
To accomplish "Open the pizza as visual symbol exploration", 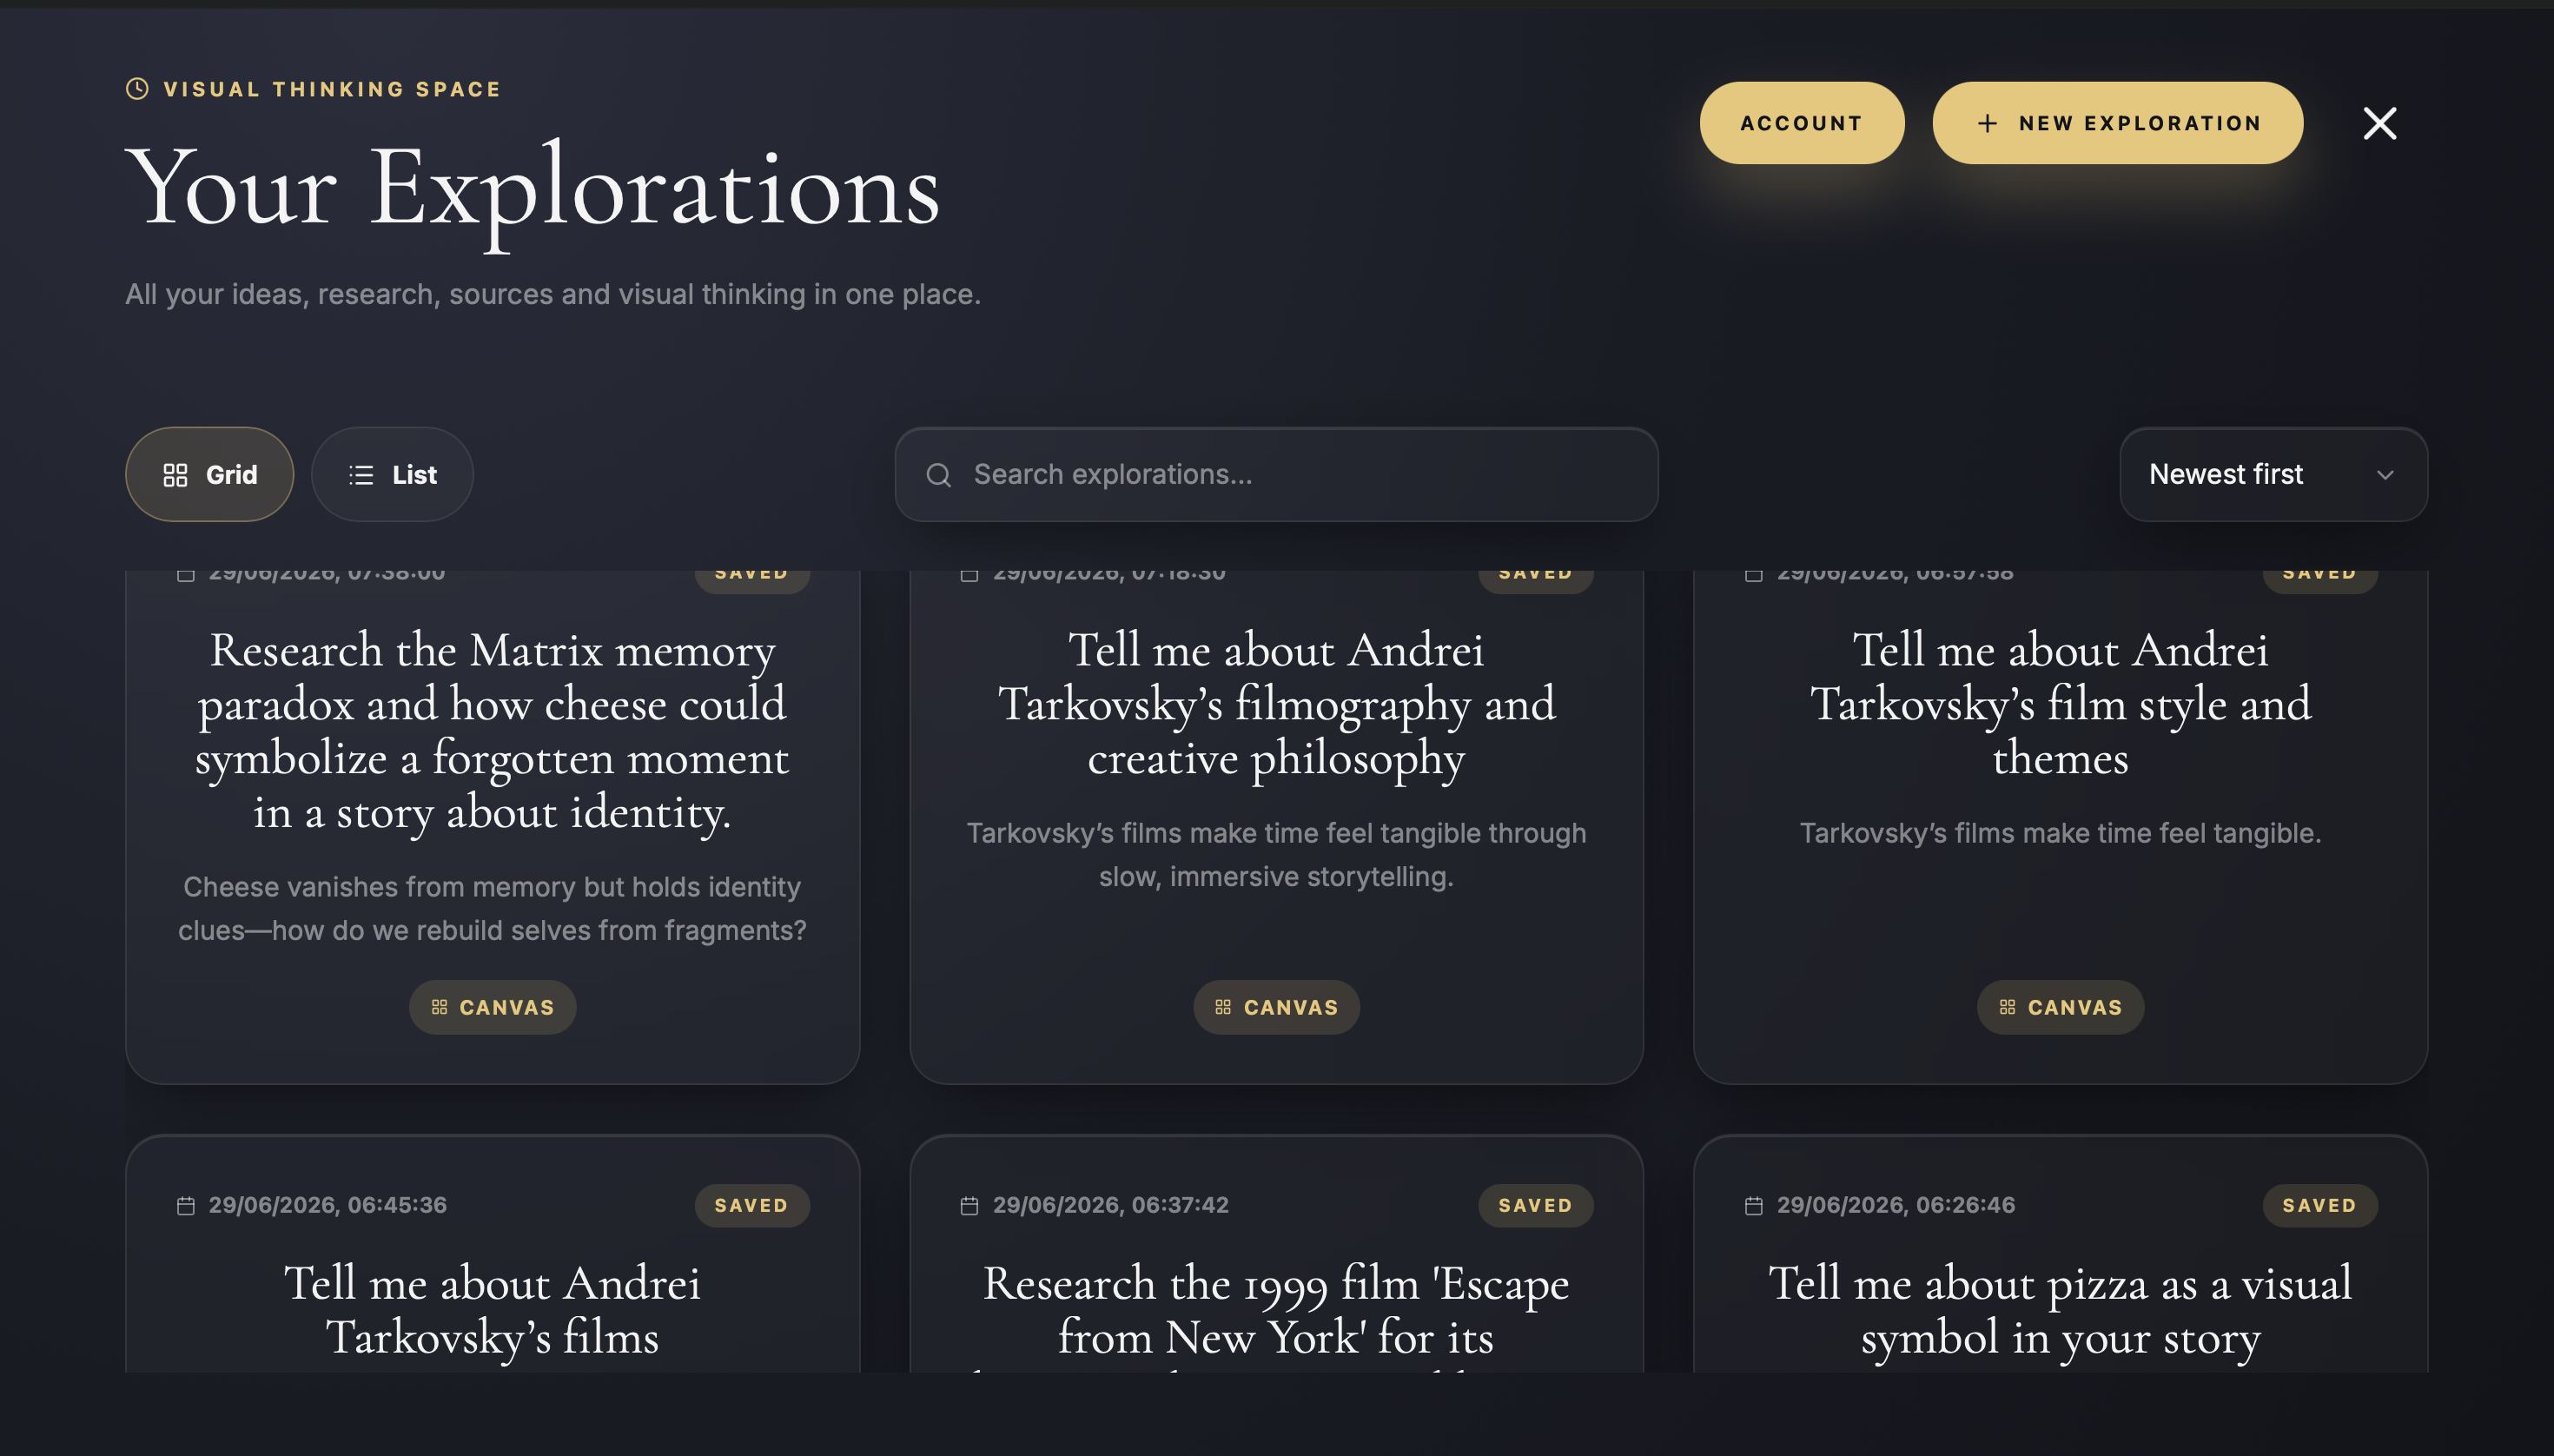I will pyautogui.click(x=2060, y=1310).
